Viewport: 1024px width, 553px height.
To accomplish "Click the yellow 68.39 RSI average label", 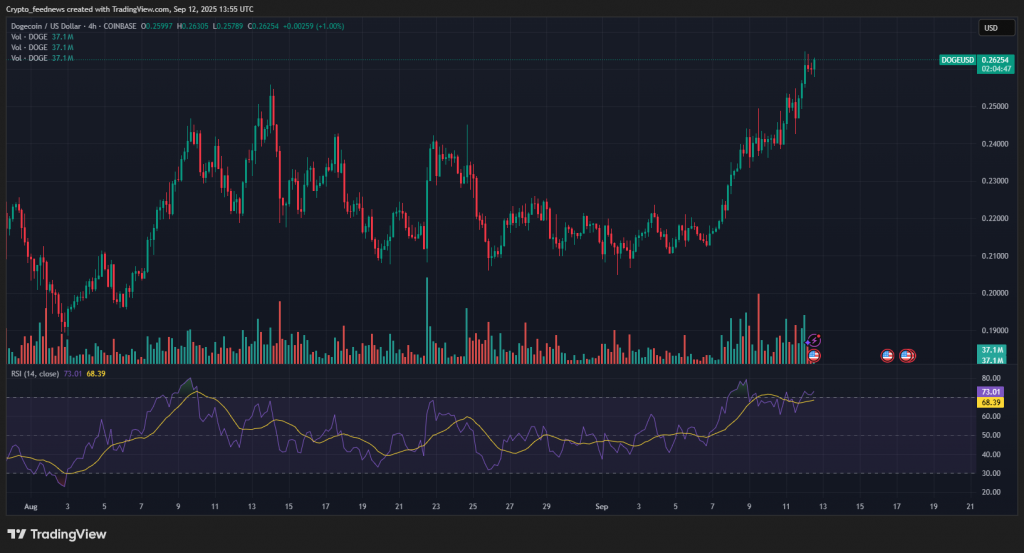I will tap(990, 401).
